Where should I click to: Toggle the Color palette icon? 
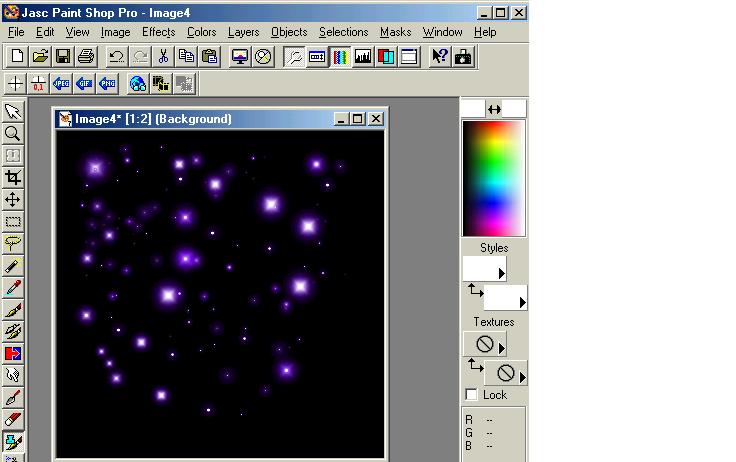point(340,57)
